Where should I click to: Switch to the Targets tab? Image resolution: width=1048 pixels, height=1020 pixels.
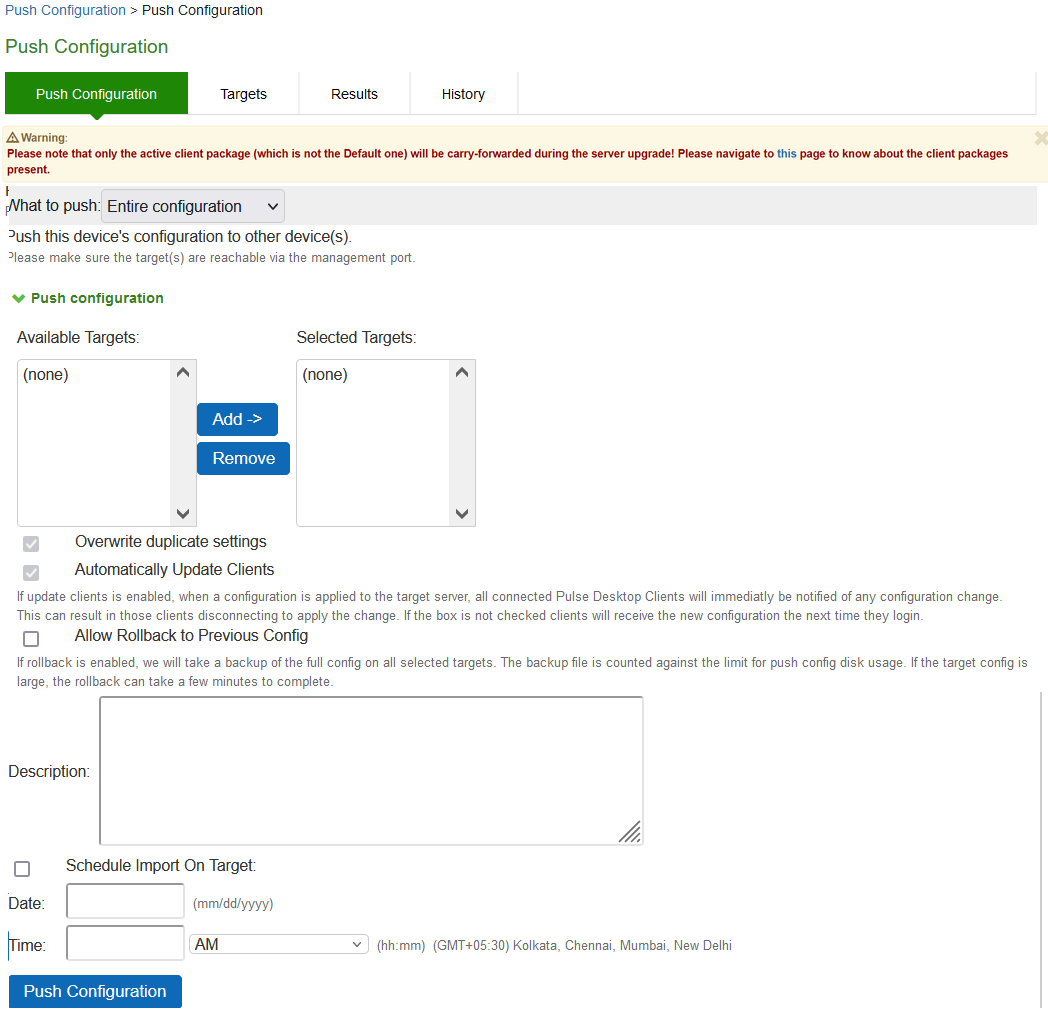point(243,94)
